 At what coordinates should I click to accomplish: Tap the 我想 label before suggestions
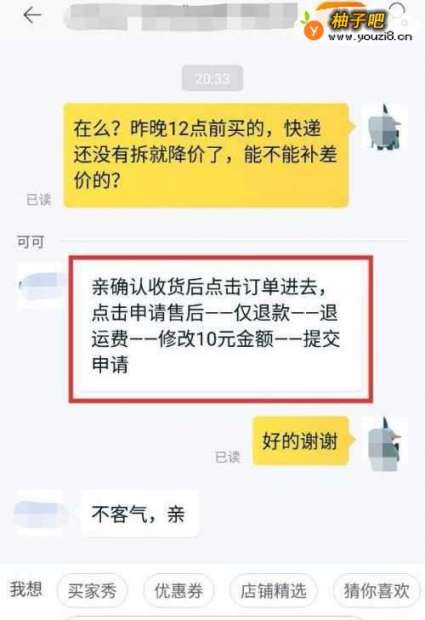[x=26, y=589]
